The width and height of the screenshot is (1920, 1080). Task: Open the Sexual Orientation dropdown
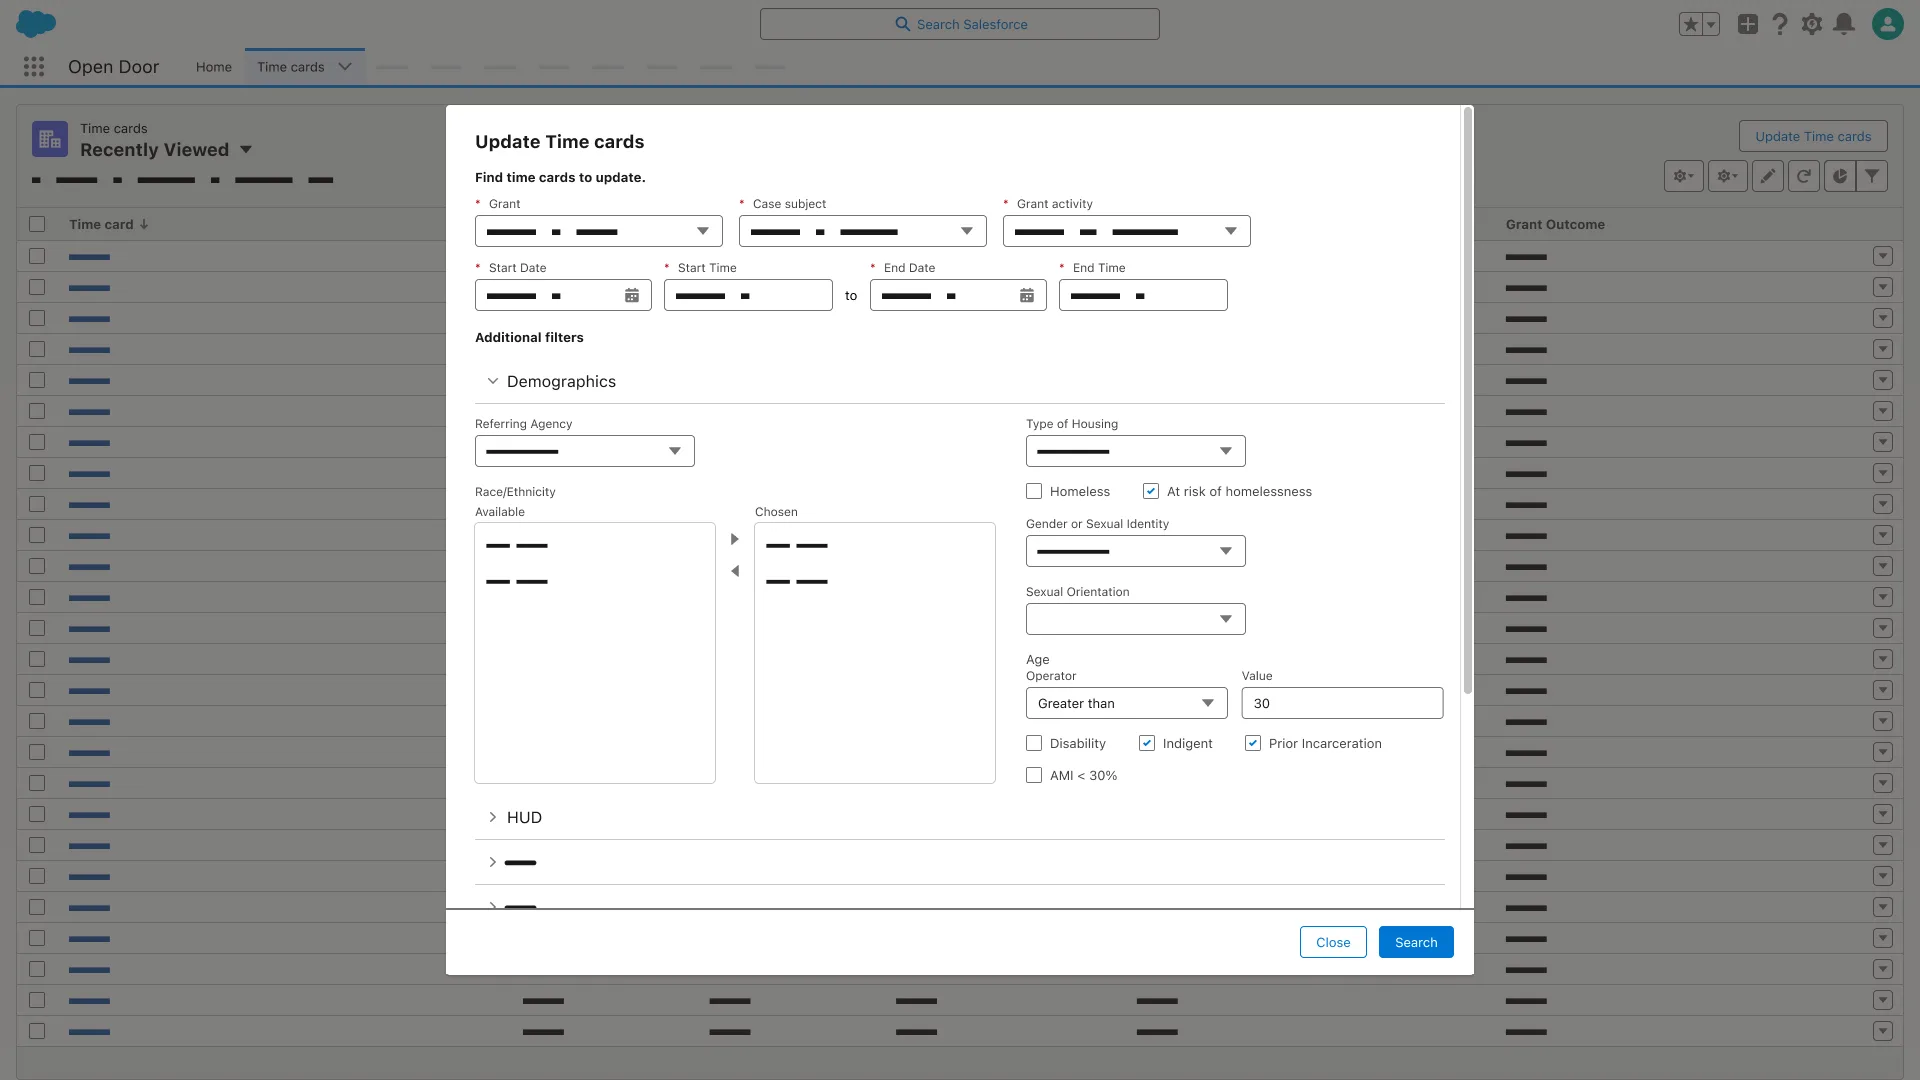point(1135,619)
